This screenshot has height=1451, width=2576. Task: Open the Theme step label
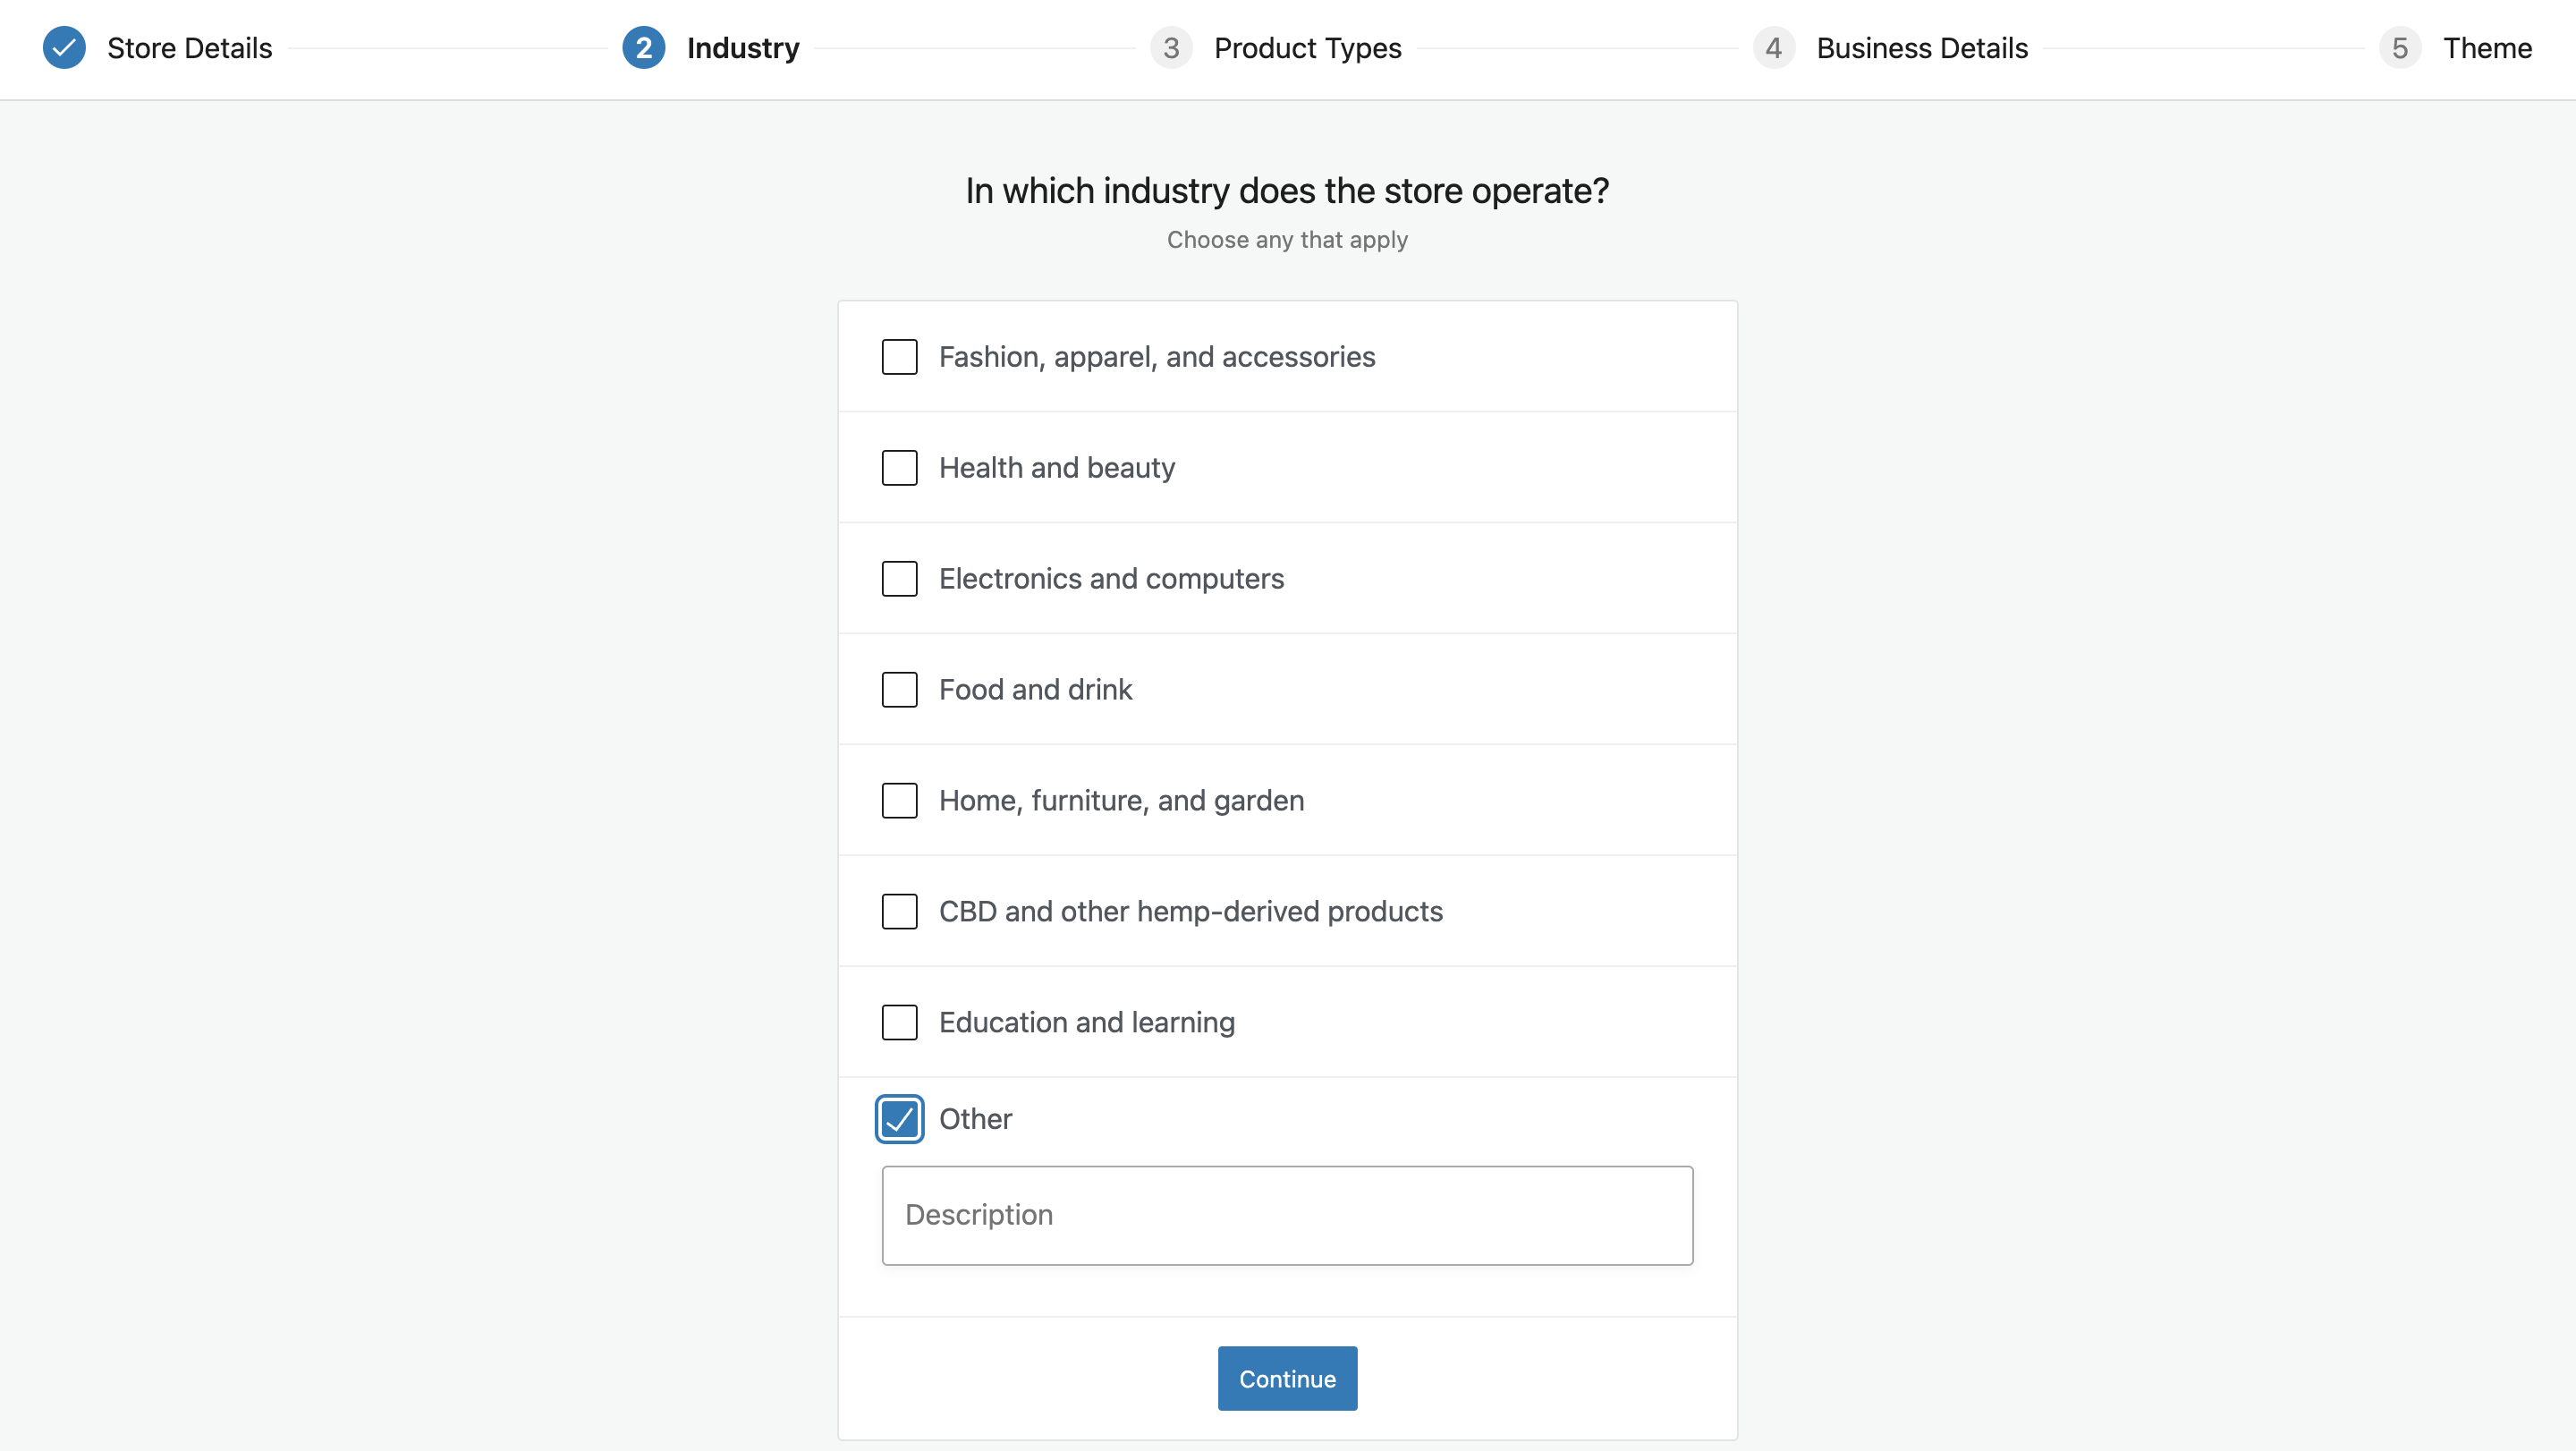point(2487,48)
